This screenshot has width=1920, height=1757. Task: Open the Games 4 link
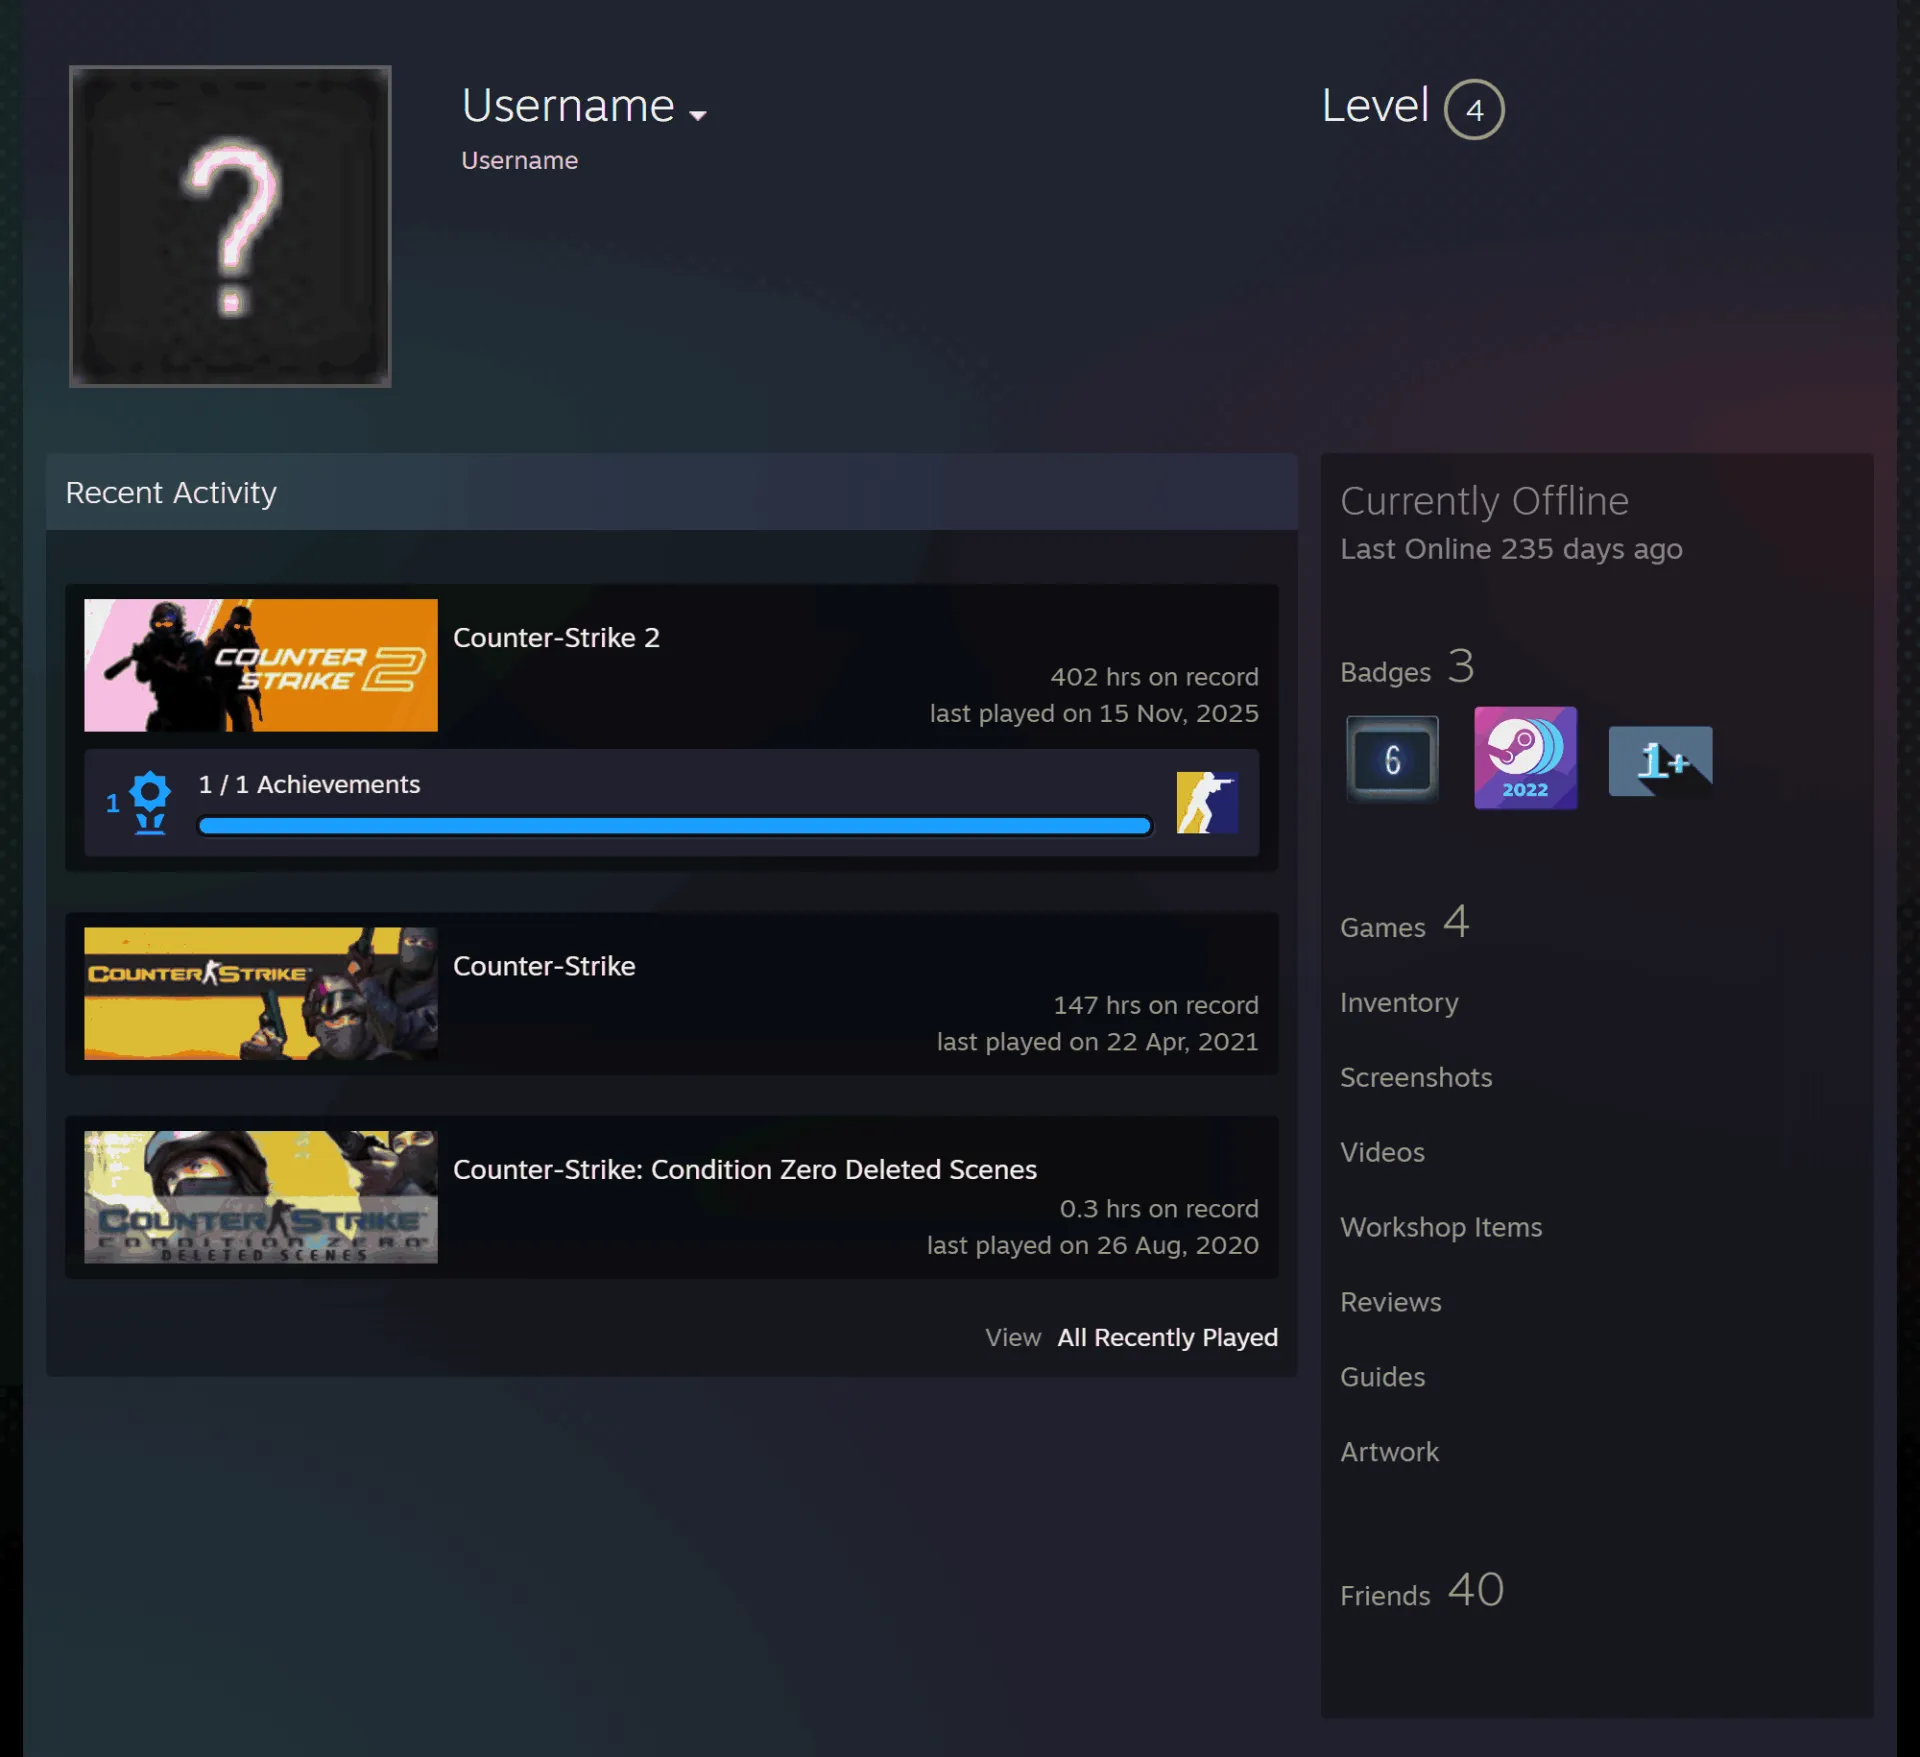pos(1404,924)
